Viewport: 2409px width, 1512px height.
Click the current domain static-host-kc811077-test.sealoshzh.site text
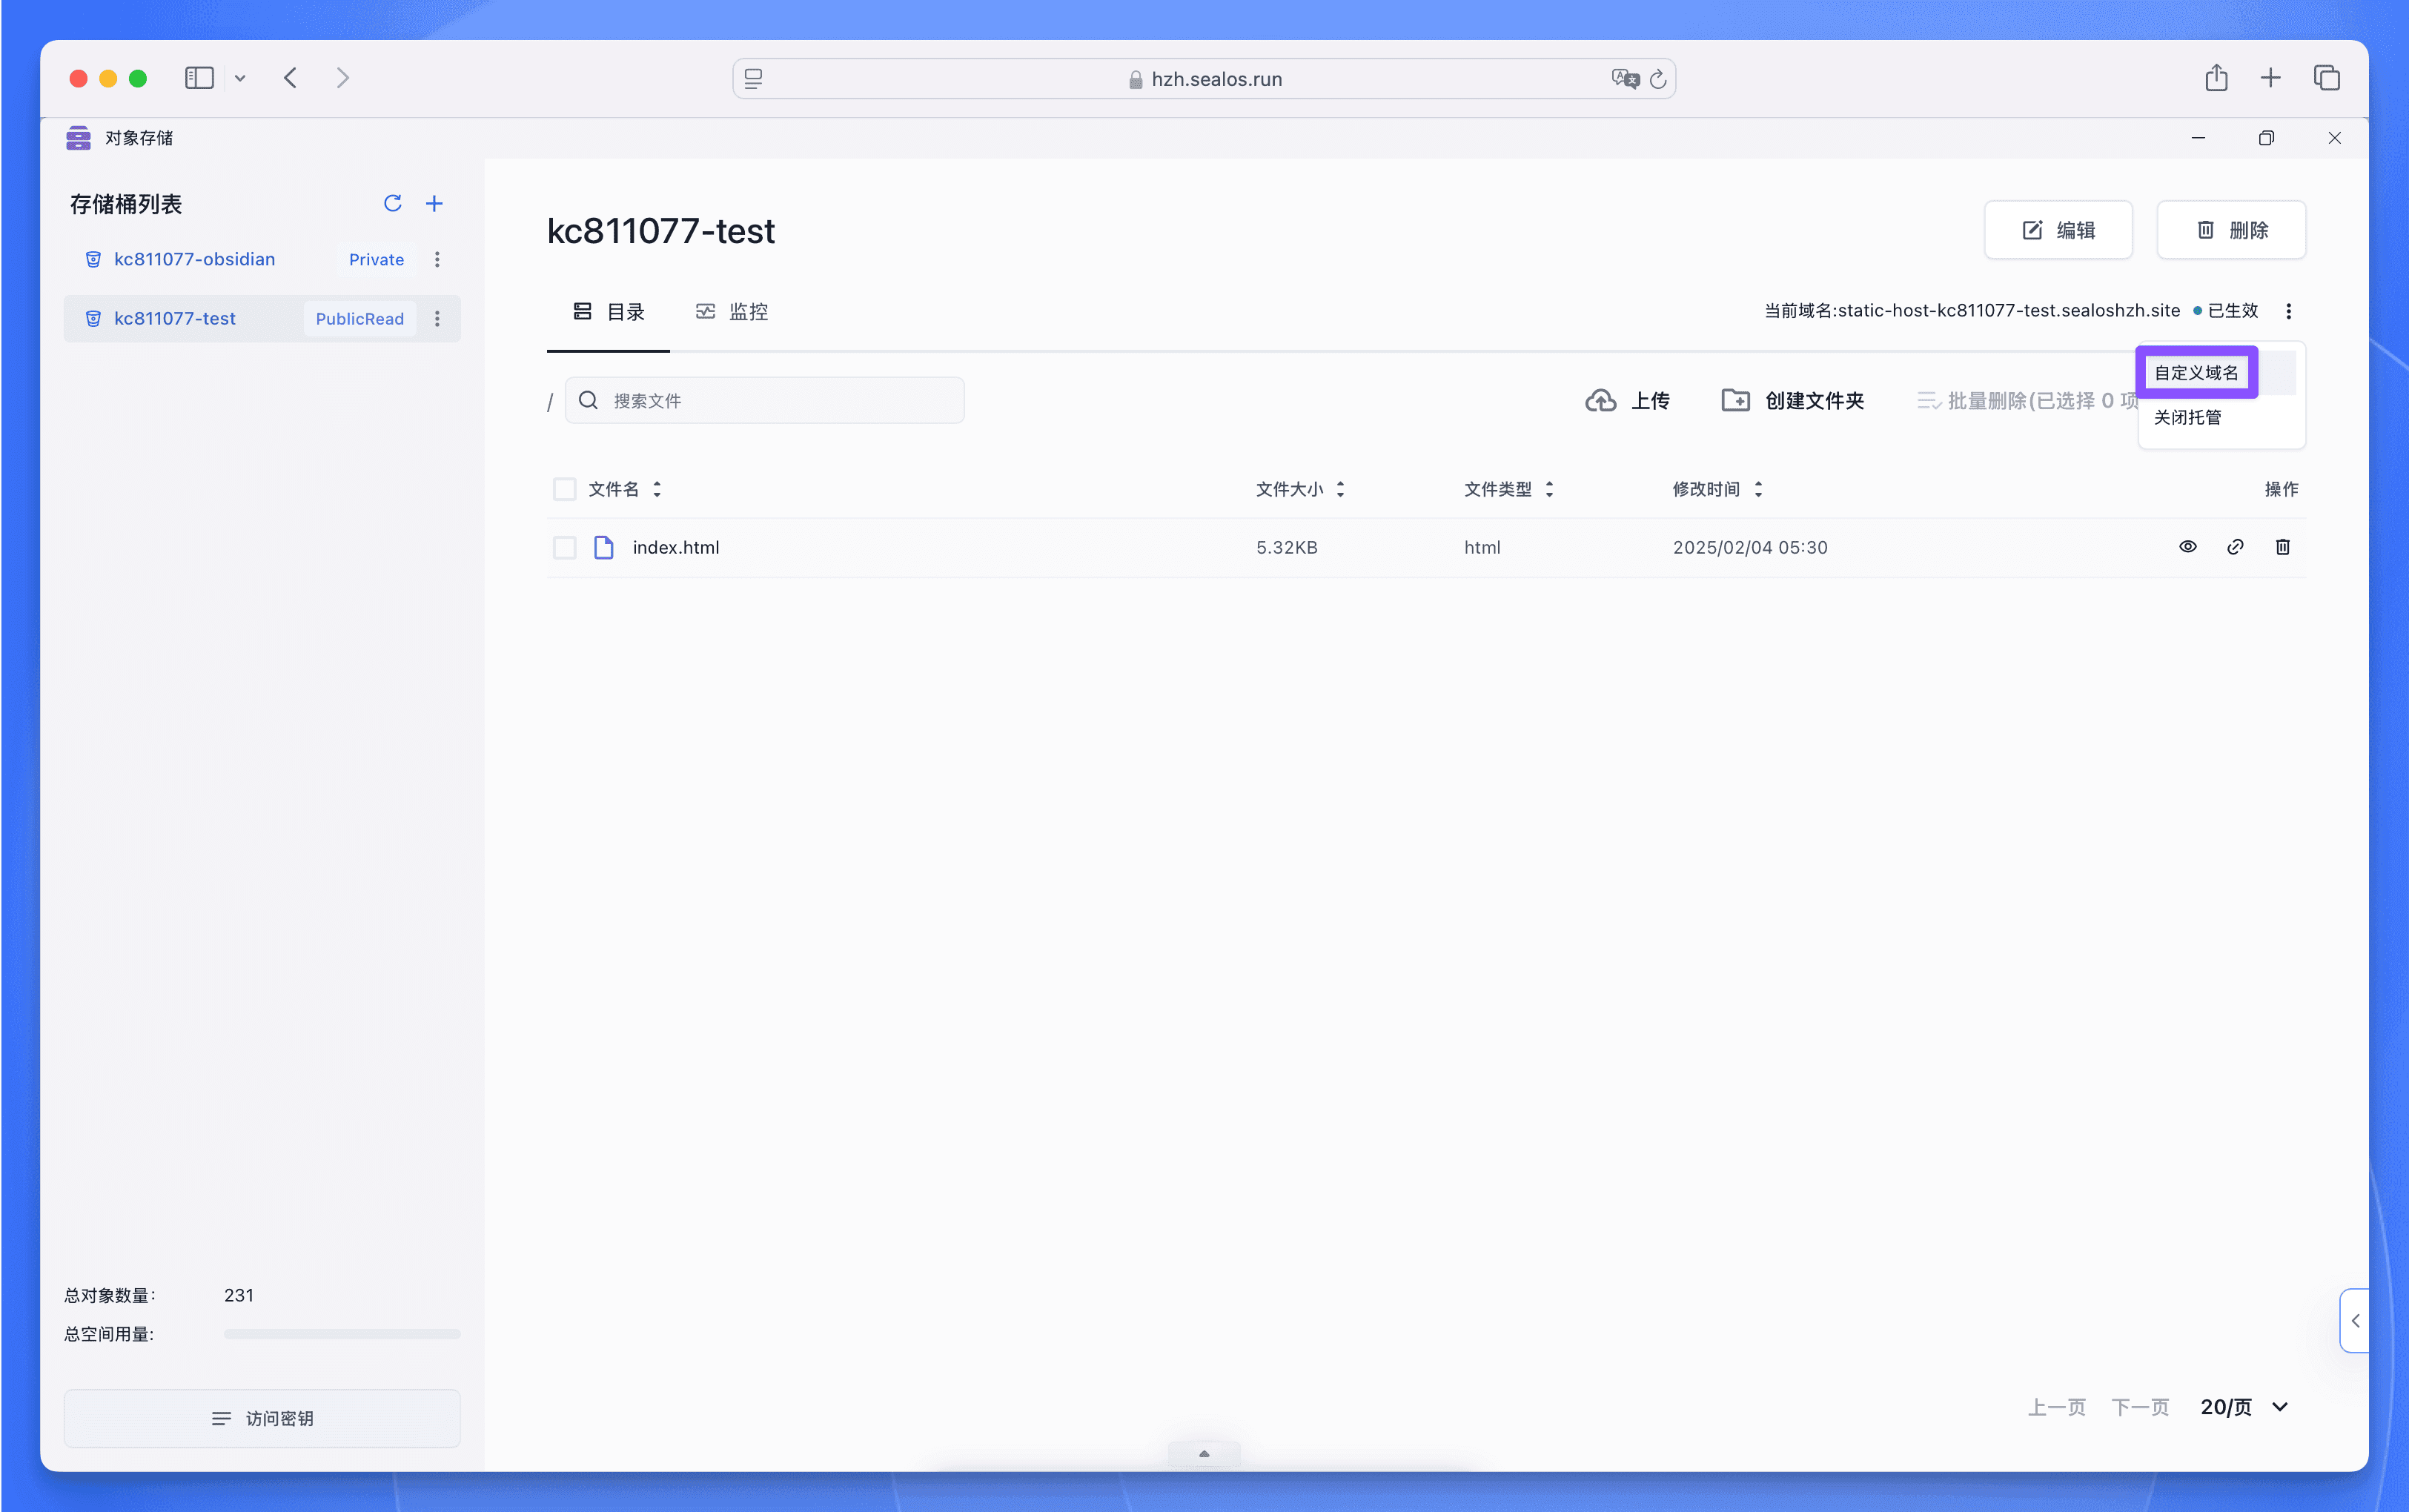[x=2009, y=311]
